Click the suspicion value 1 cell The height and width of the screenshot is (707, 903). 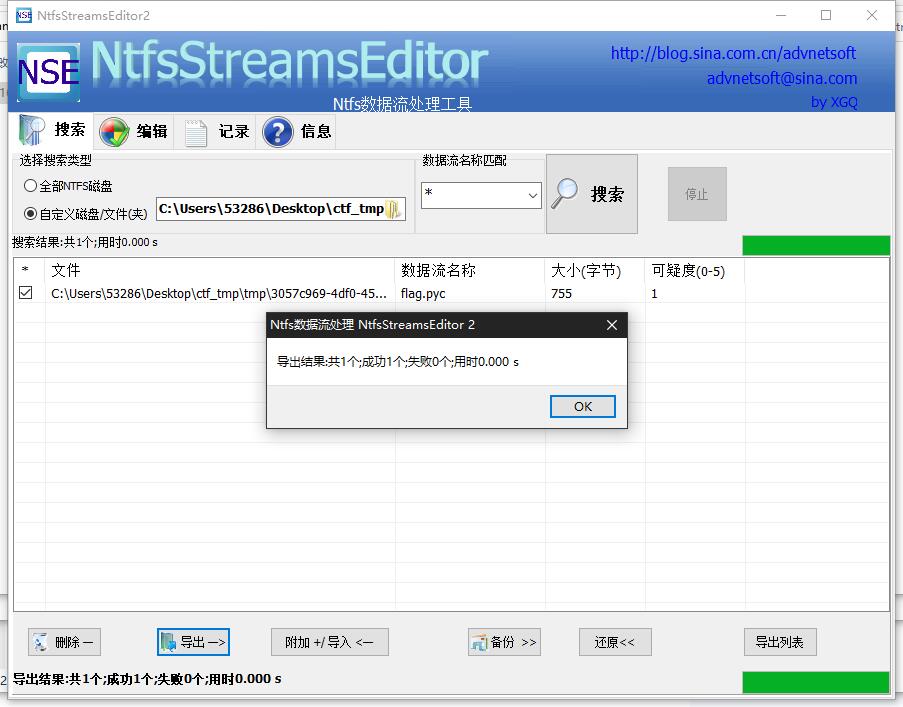click(654, 294)
